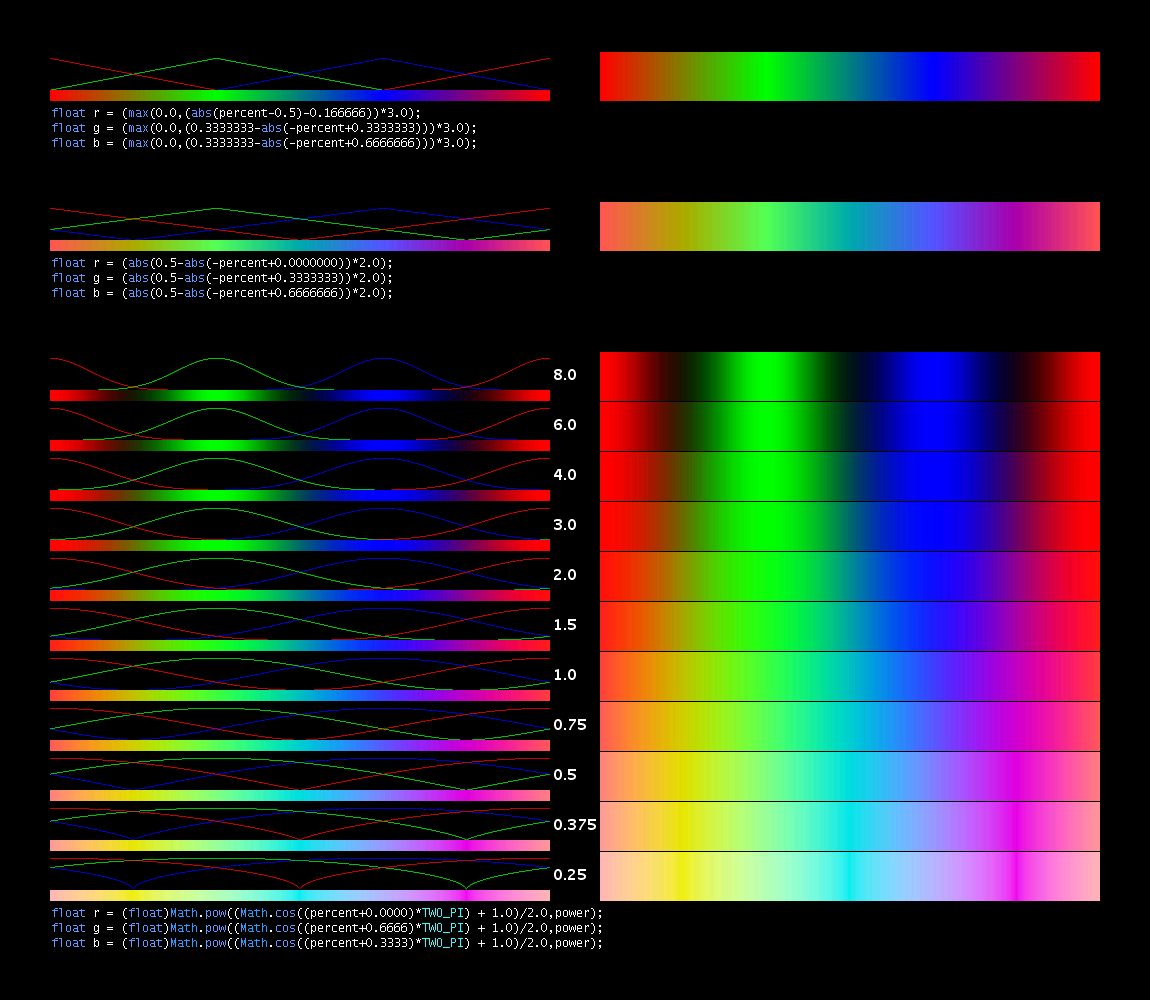Click the power label 6.0
Image resolution: width=1150 pixels, height=1000 pixels.
(565, 425)
